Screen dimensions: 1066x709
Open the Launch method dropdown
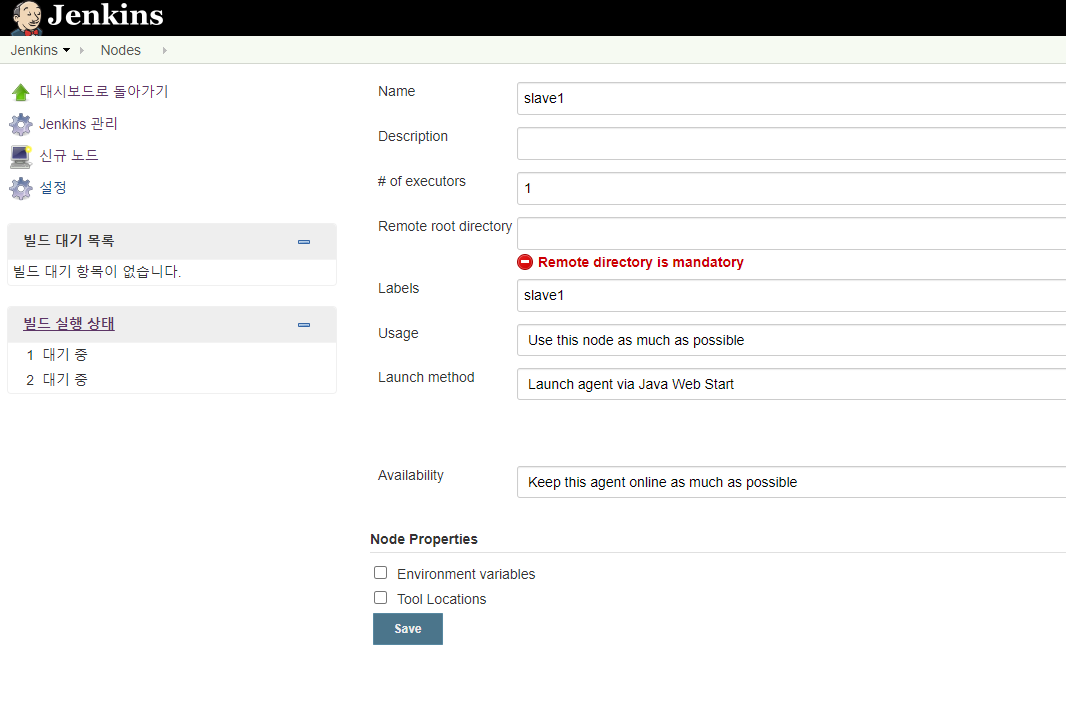pos(791,384)
